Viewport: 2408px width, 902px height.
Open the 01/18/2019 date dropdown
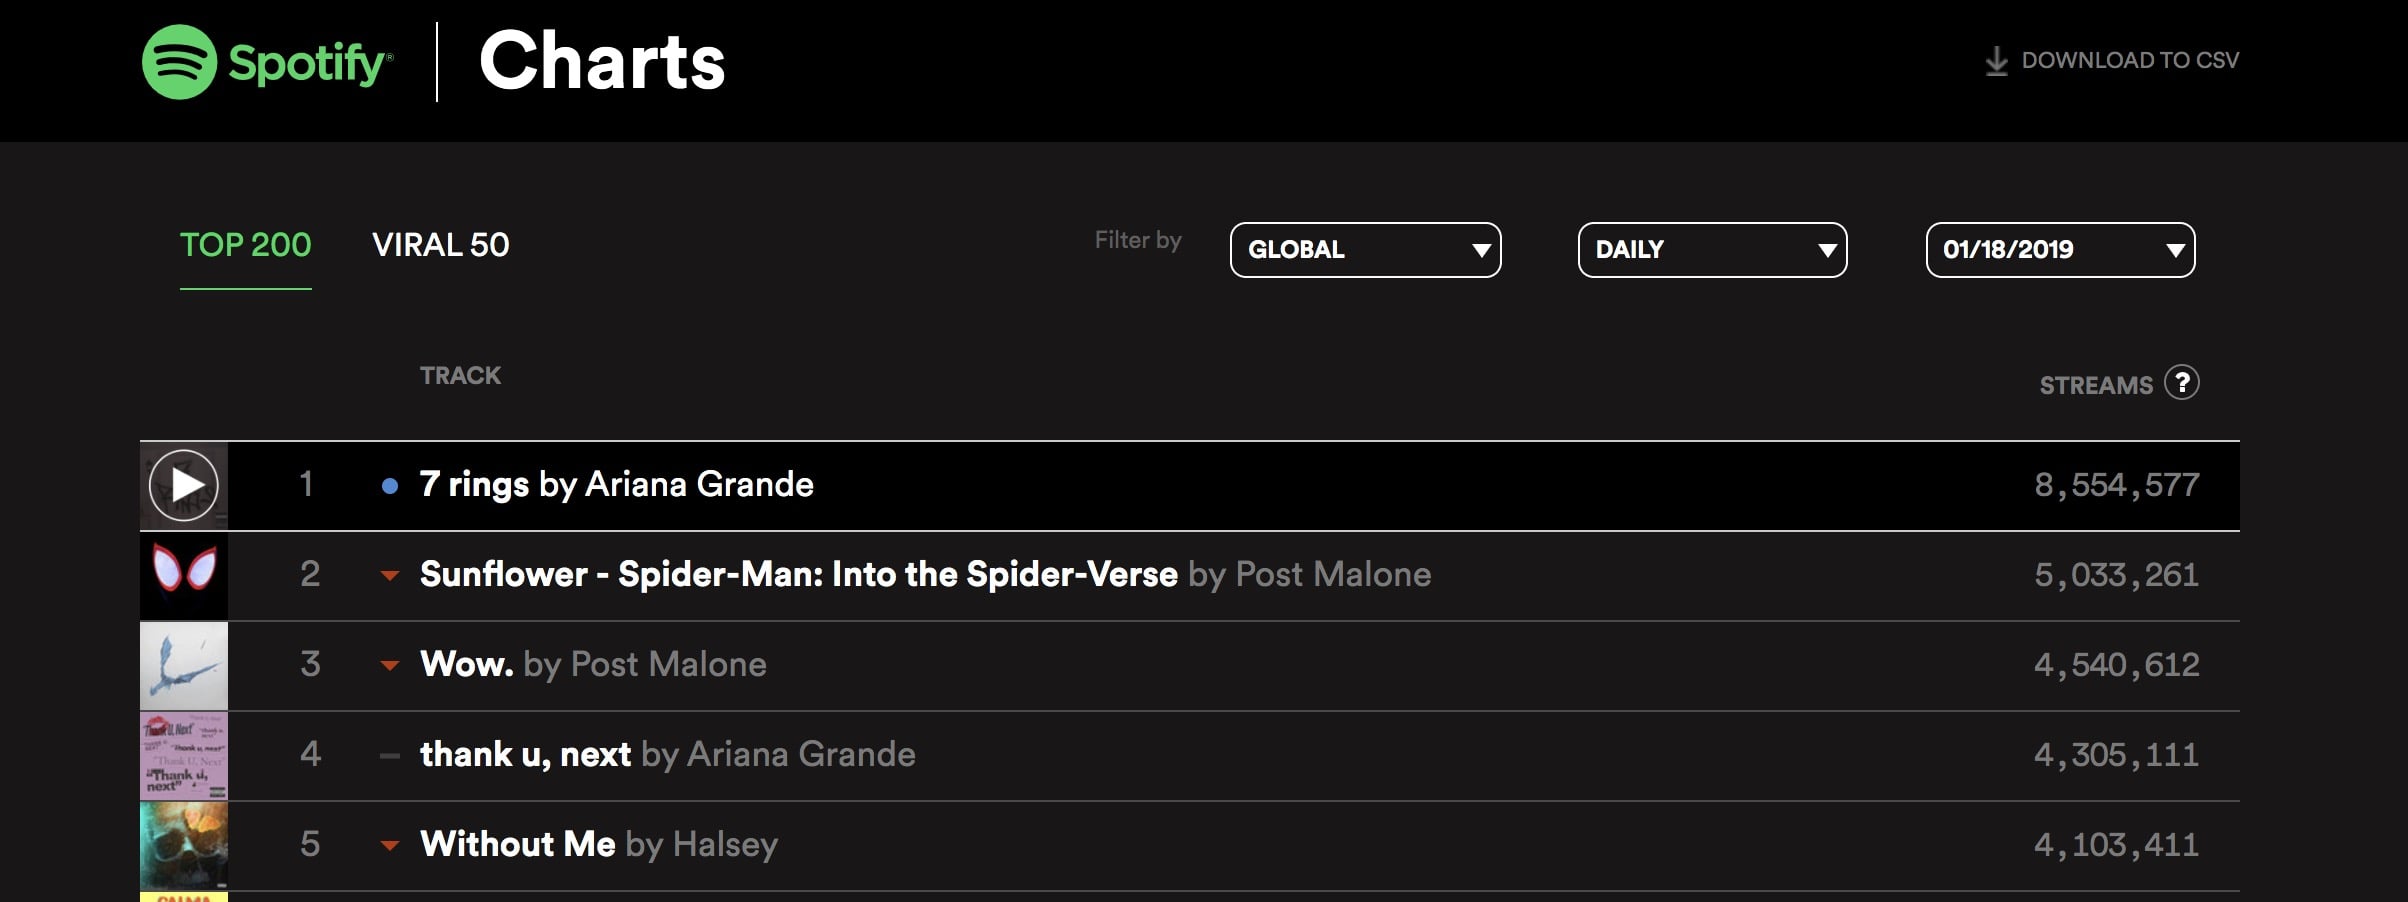coord(2059,250)
